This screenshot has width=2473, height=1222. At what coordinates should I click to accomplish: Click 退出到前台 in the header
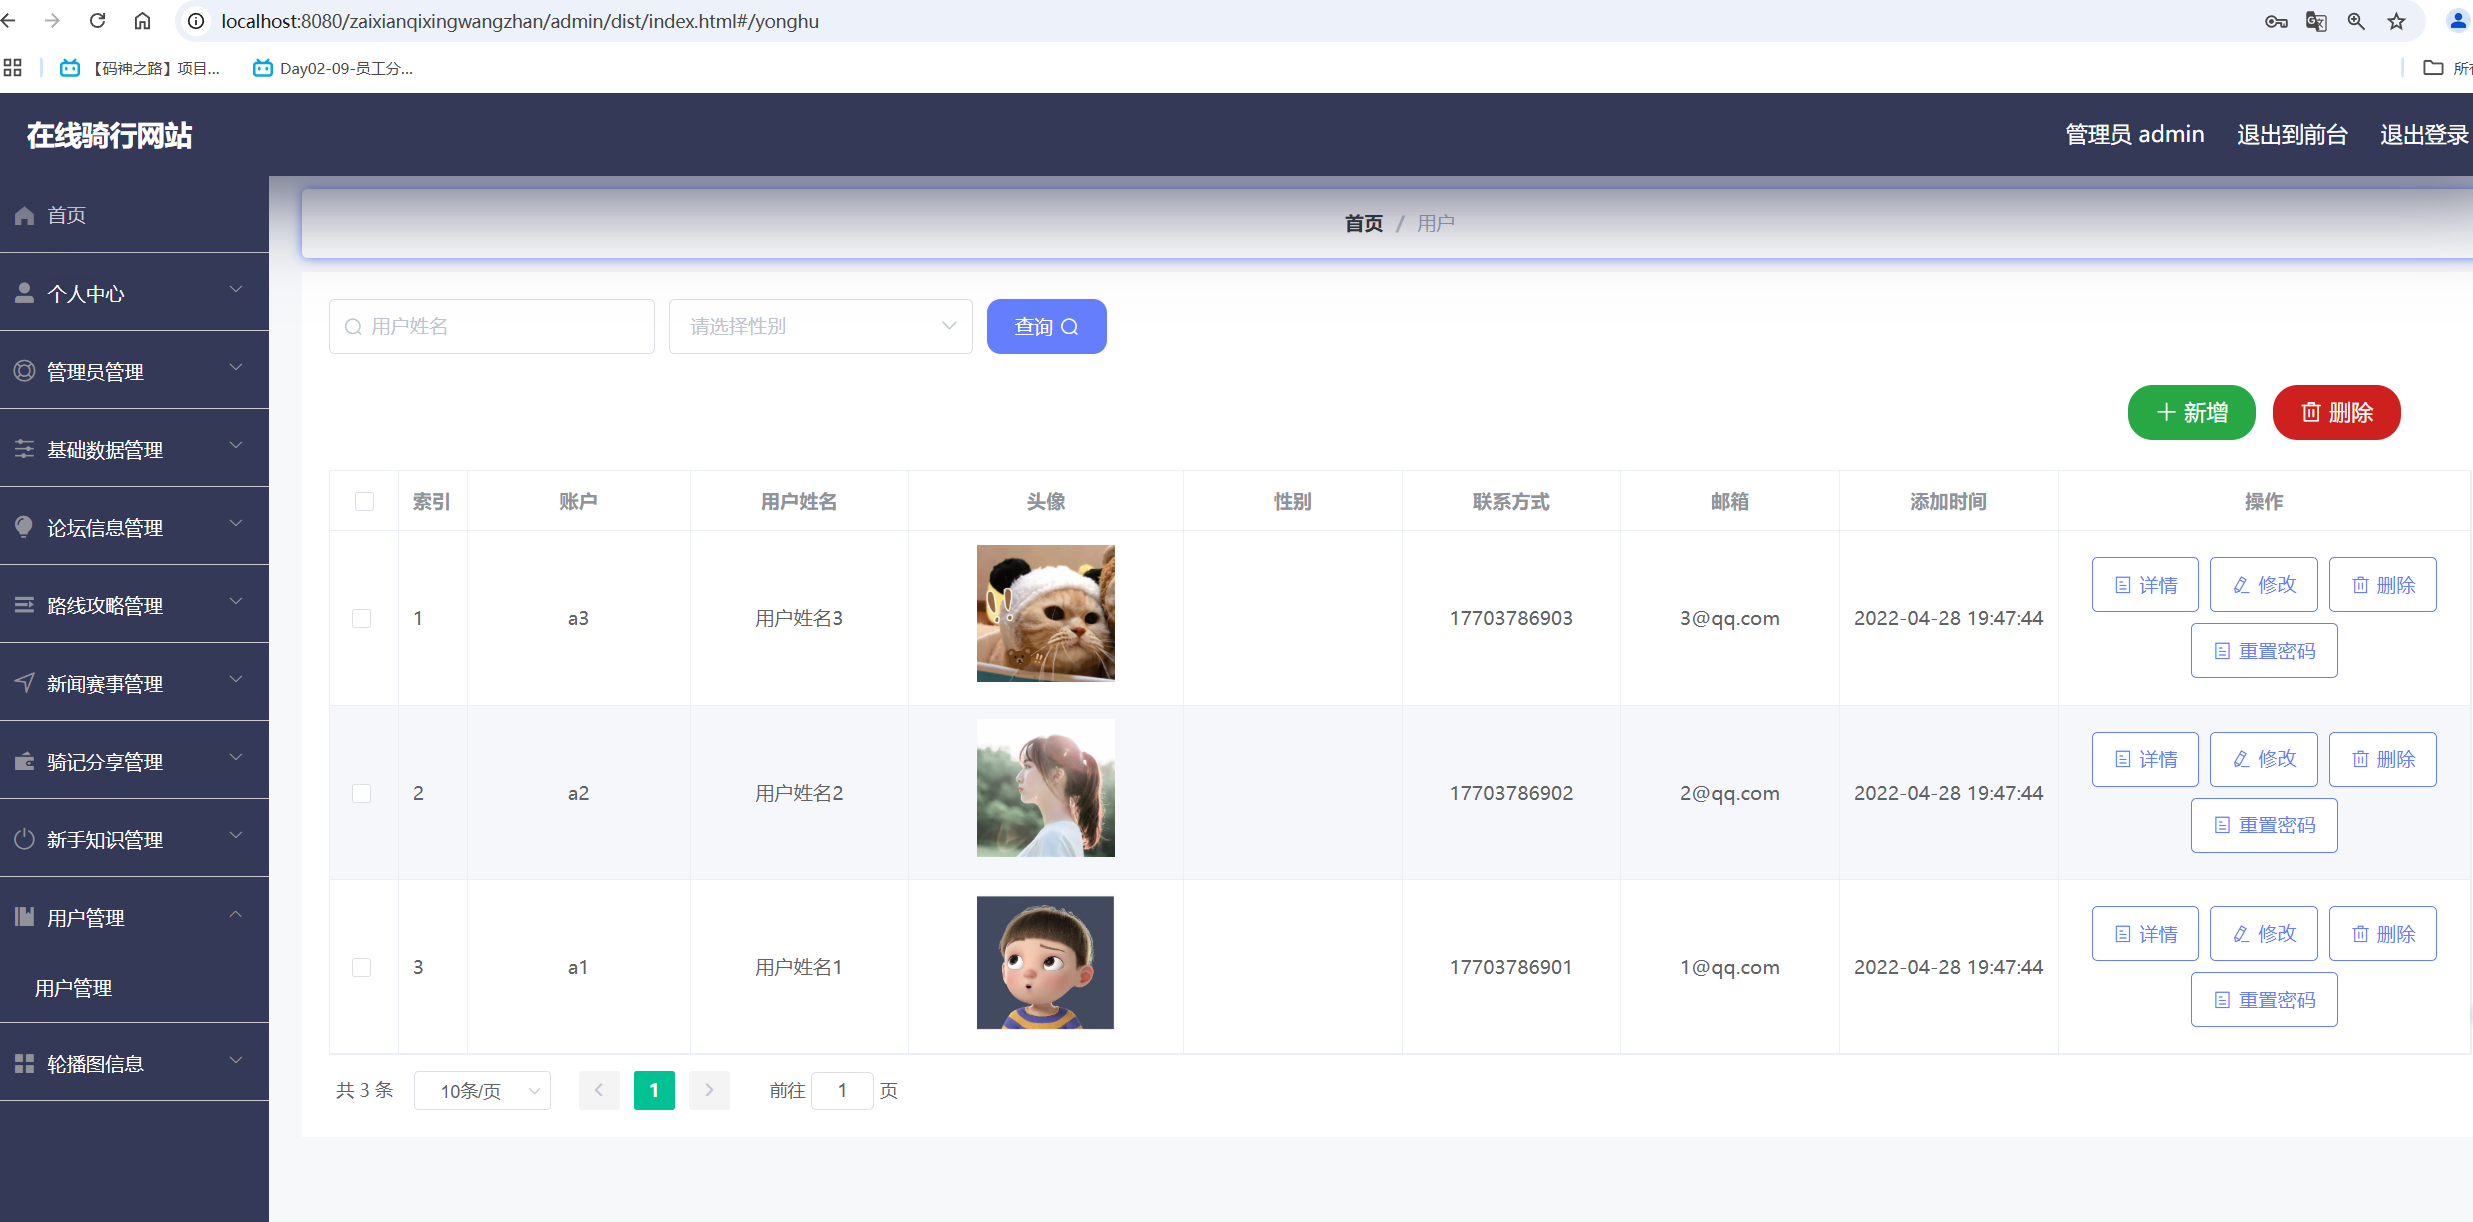[x=2292, y=134]
